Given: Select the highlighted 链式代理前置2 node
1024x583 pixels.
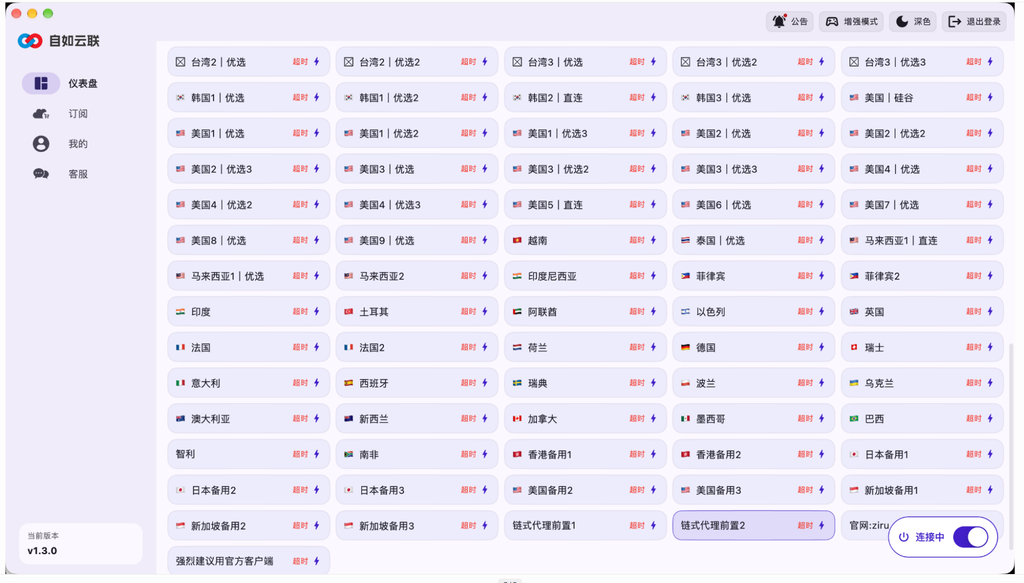Looking at the screenshot, I should (754, 526).
